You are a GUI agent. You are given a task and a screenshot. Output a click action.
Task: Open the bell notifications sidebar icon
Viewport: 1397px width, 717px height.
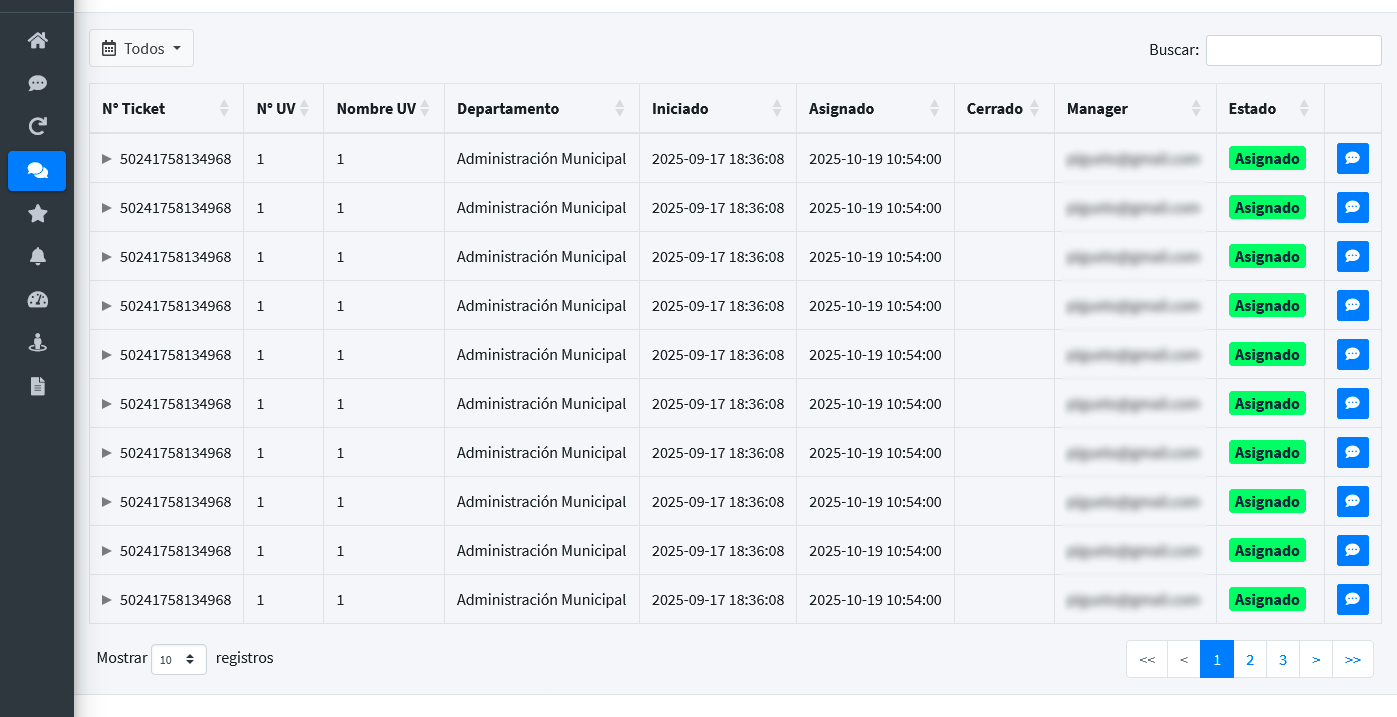[x=38, y=257]
